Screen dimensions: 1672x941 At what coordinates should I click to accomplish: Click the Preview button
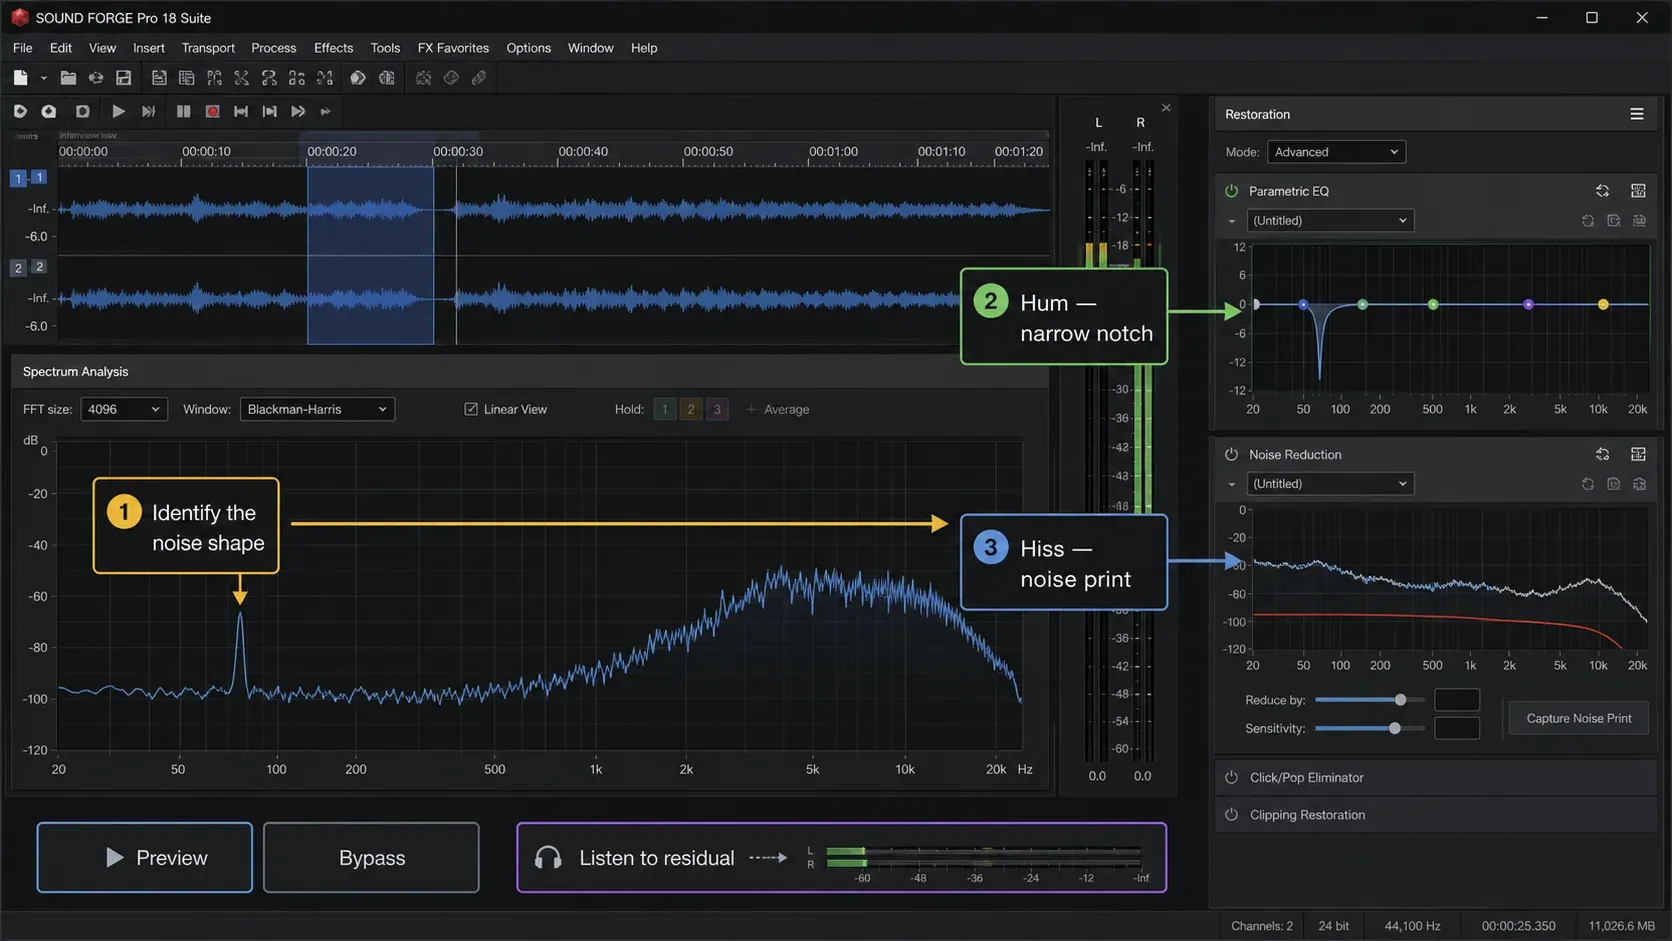pos(145,858)
